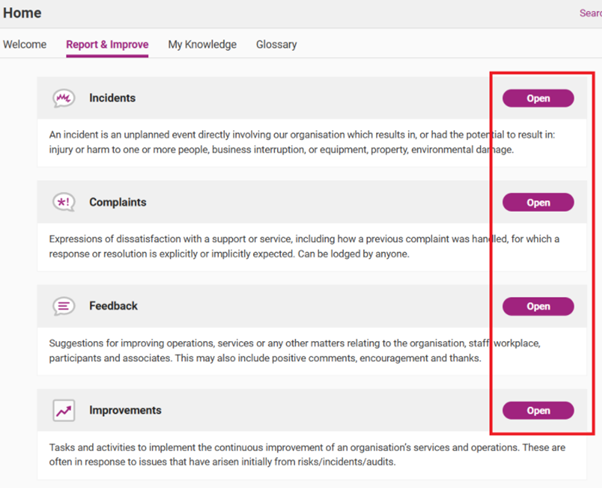Click the Improvements heading label
Screen dimensions: 602x488
click(125, 410)
